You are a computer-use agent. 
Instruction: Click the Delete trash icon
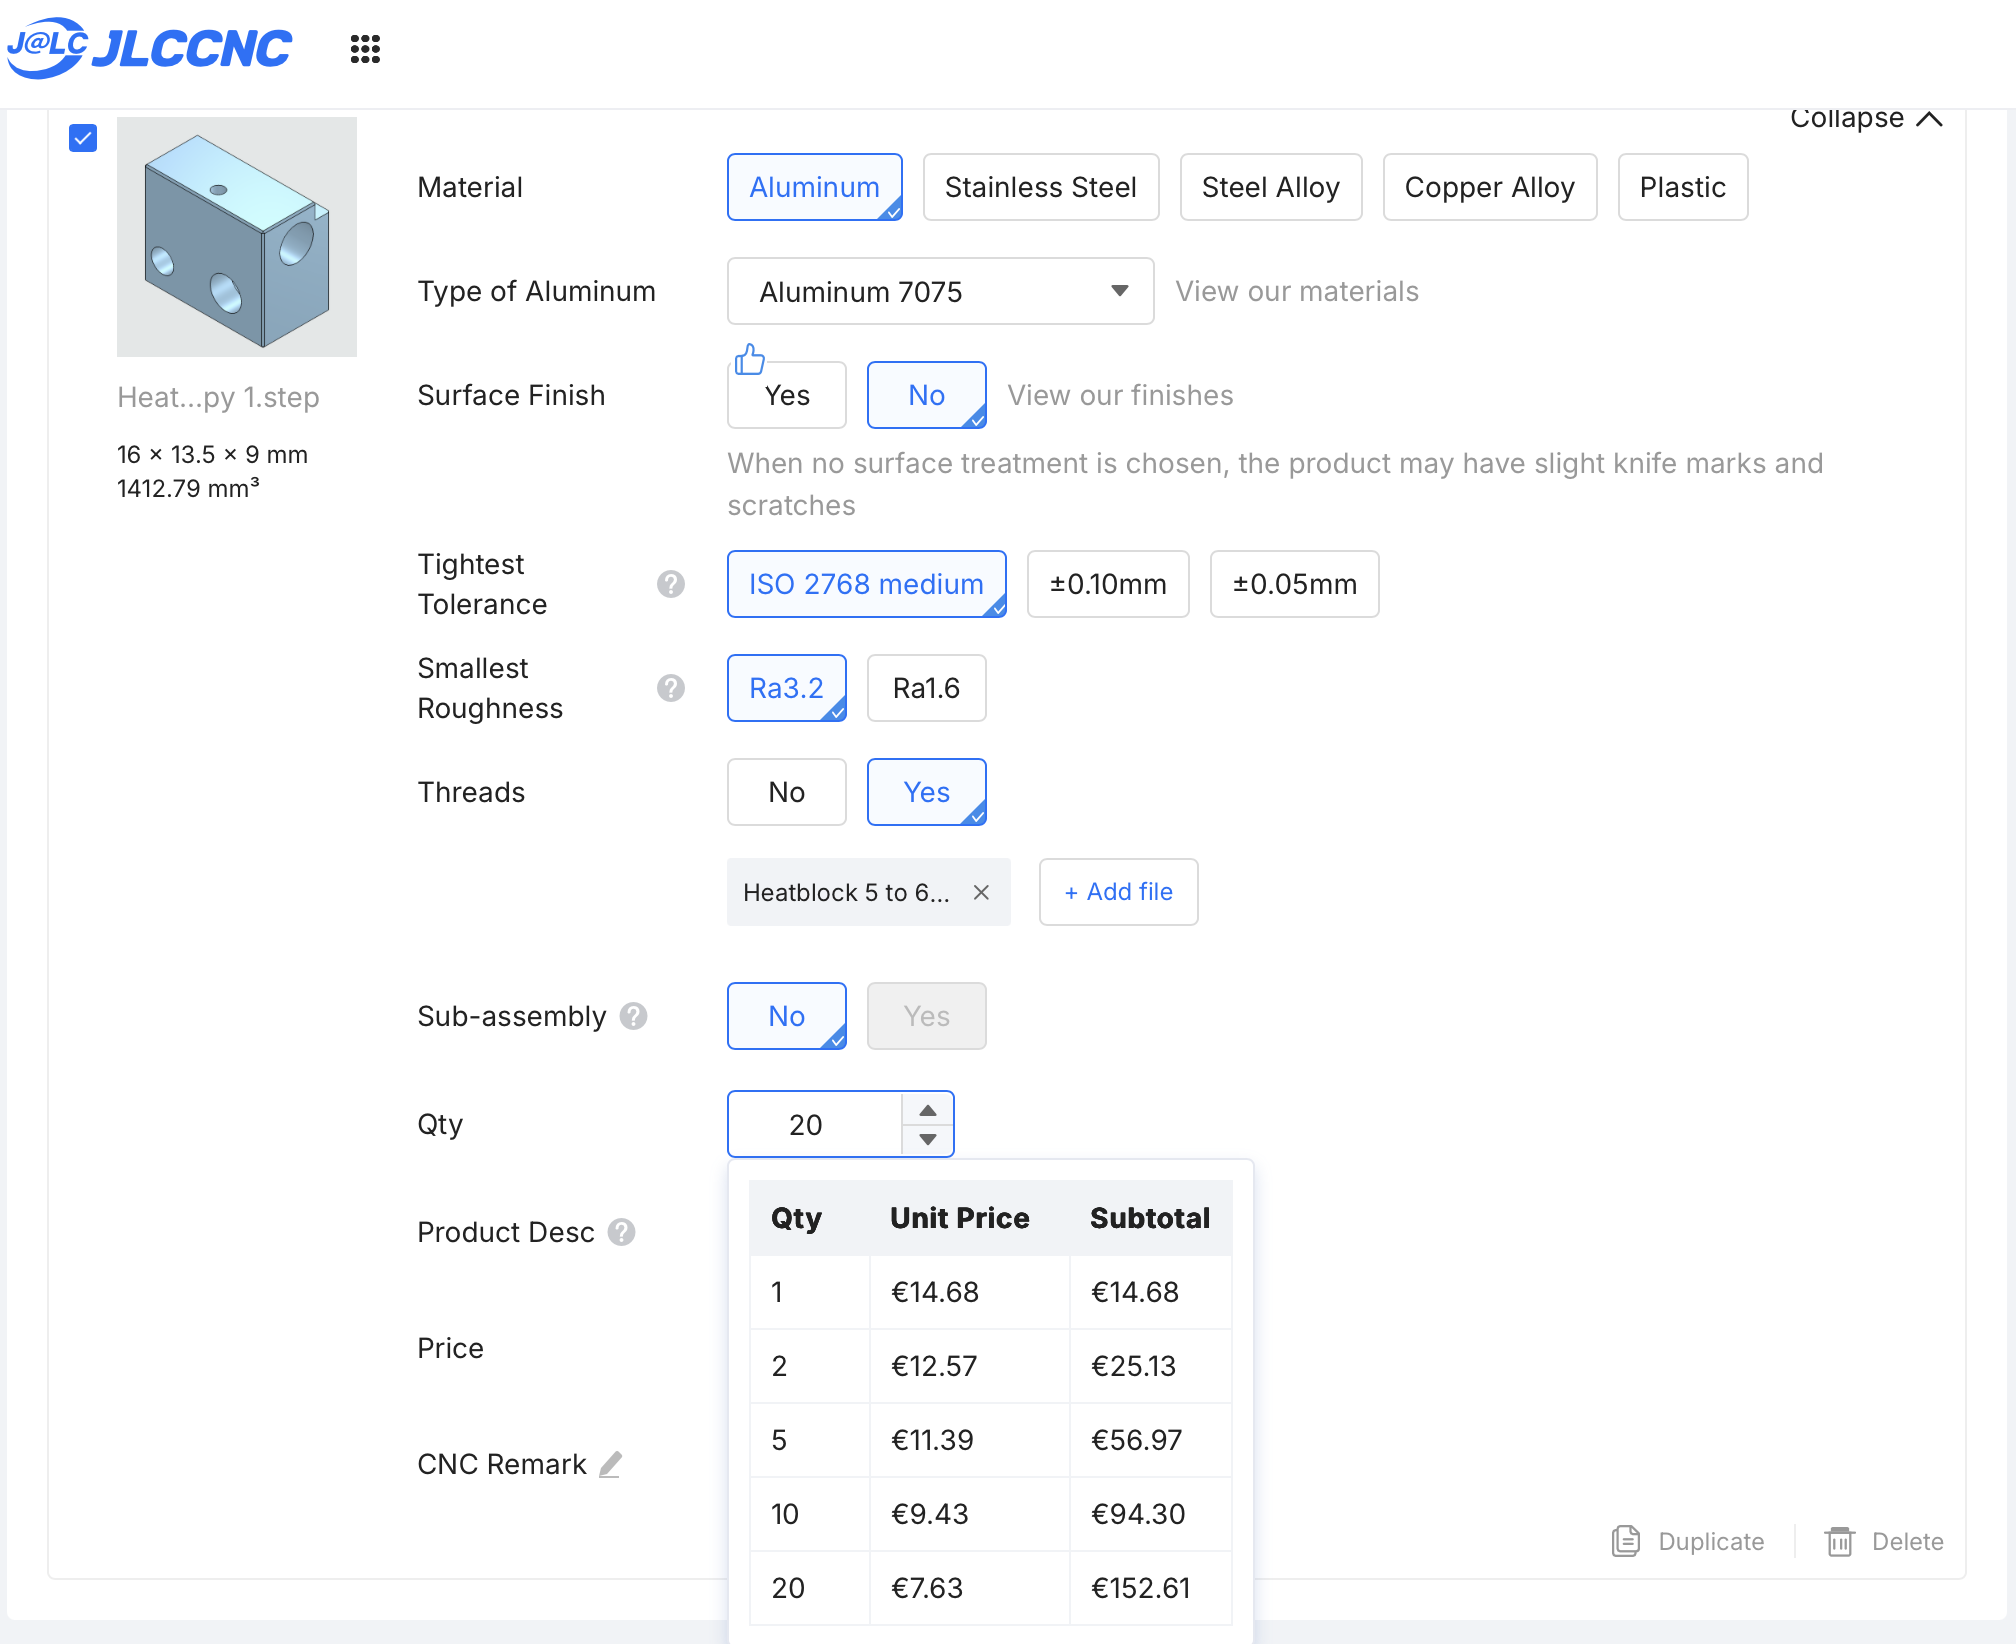[x=1839, y=1541]
